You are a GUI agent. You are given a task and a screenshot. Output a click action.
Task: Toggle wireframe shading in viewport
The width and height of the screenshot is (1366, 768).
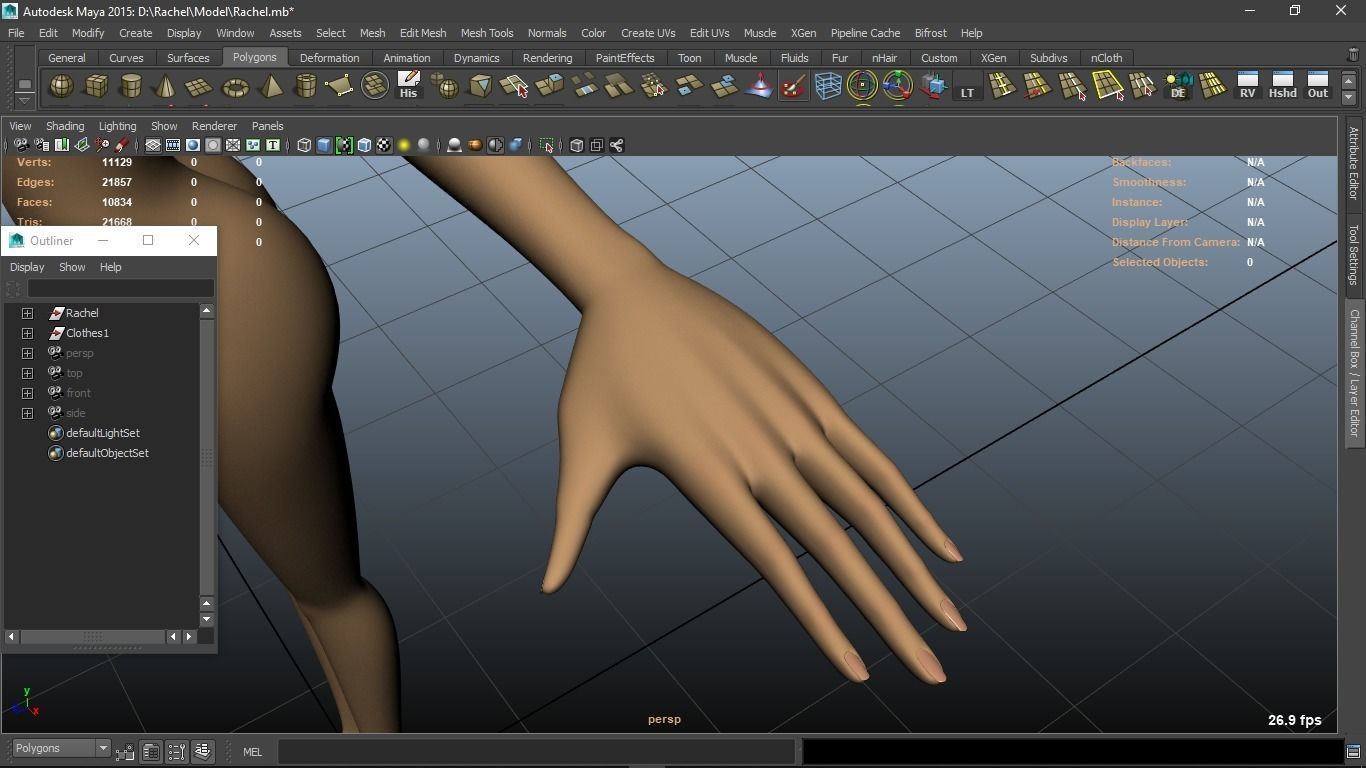[304, 145]
